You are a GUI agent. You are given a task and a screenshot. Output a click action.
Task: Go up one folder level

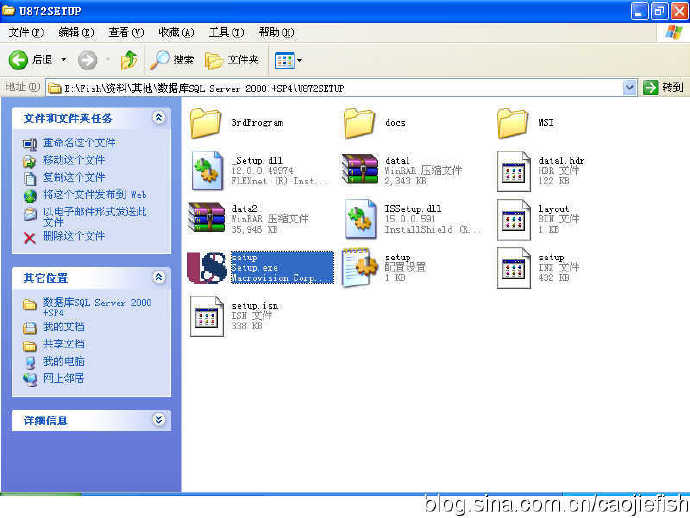tap(129, 60)
